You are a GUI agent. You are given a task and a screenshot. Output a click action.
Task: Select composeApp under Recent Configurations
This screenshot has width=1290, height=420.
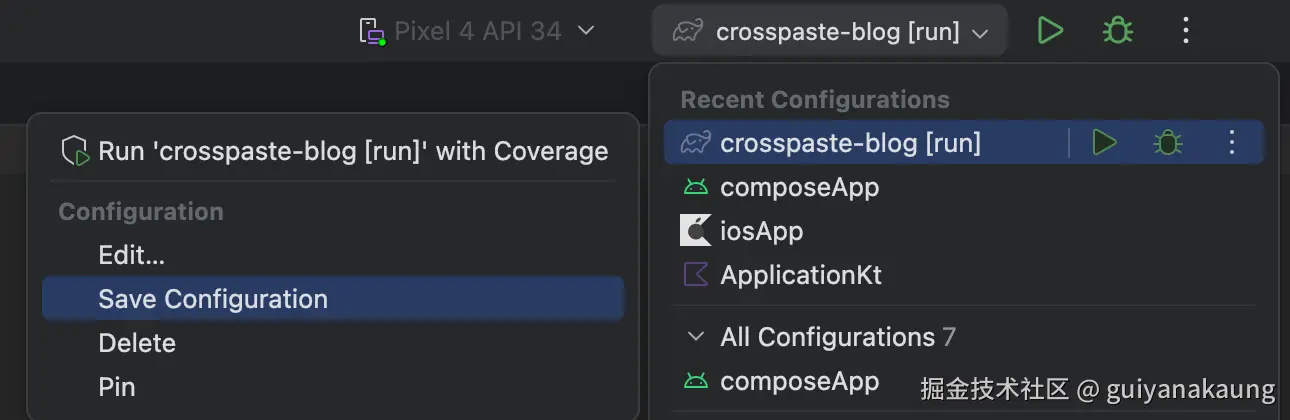click(x=799, y=187)
